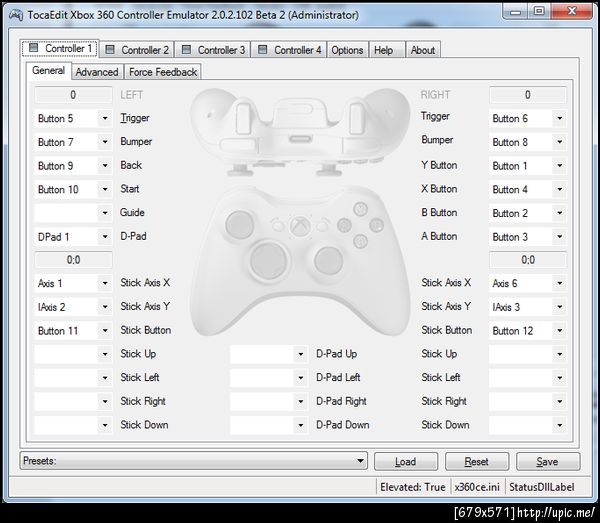Select the General sub-tab
Viewport: 600px width, 523px height.
pyautogui.click(x=49, y=70)
